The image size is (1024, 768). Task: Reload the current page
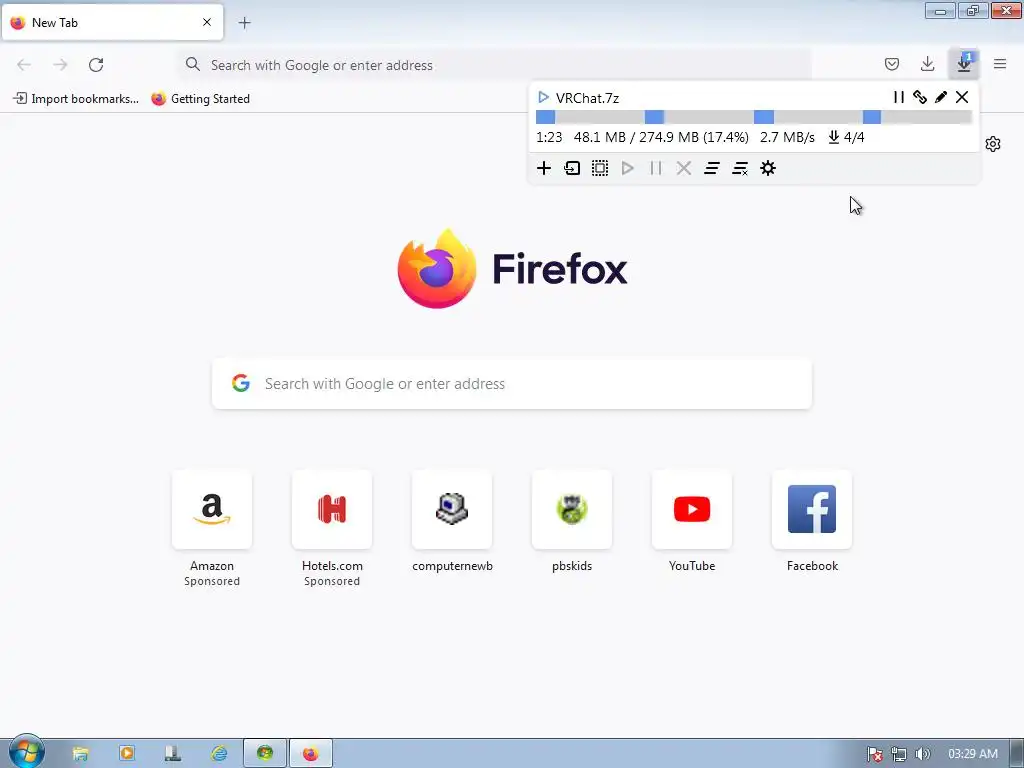point(96,65)
